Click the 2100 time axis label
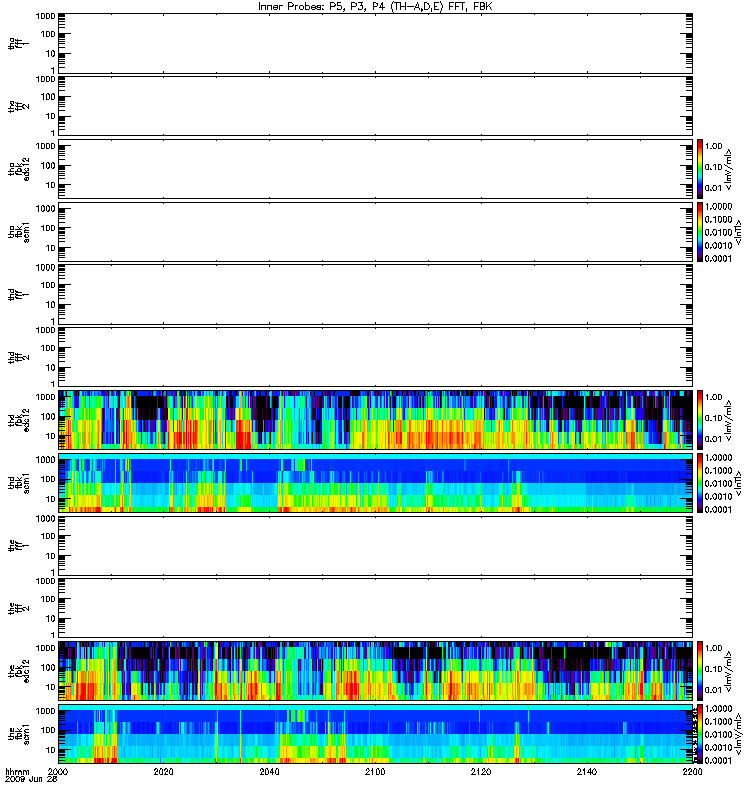The height and width of the screenshot is (800, 750). click(x=375, y=771)
